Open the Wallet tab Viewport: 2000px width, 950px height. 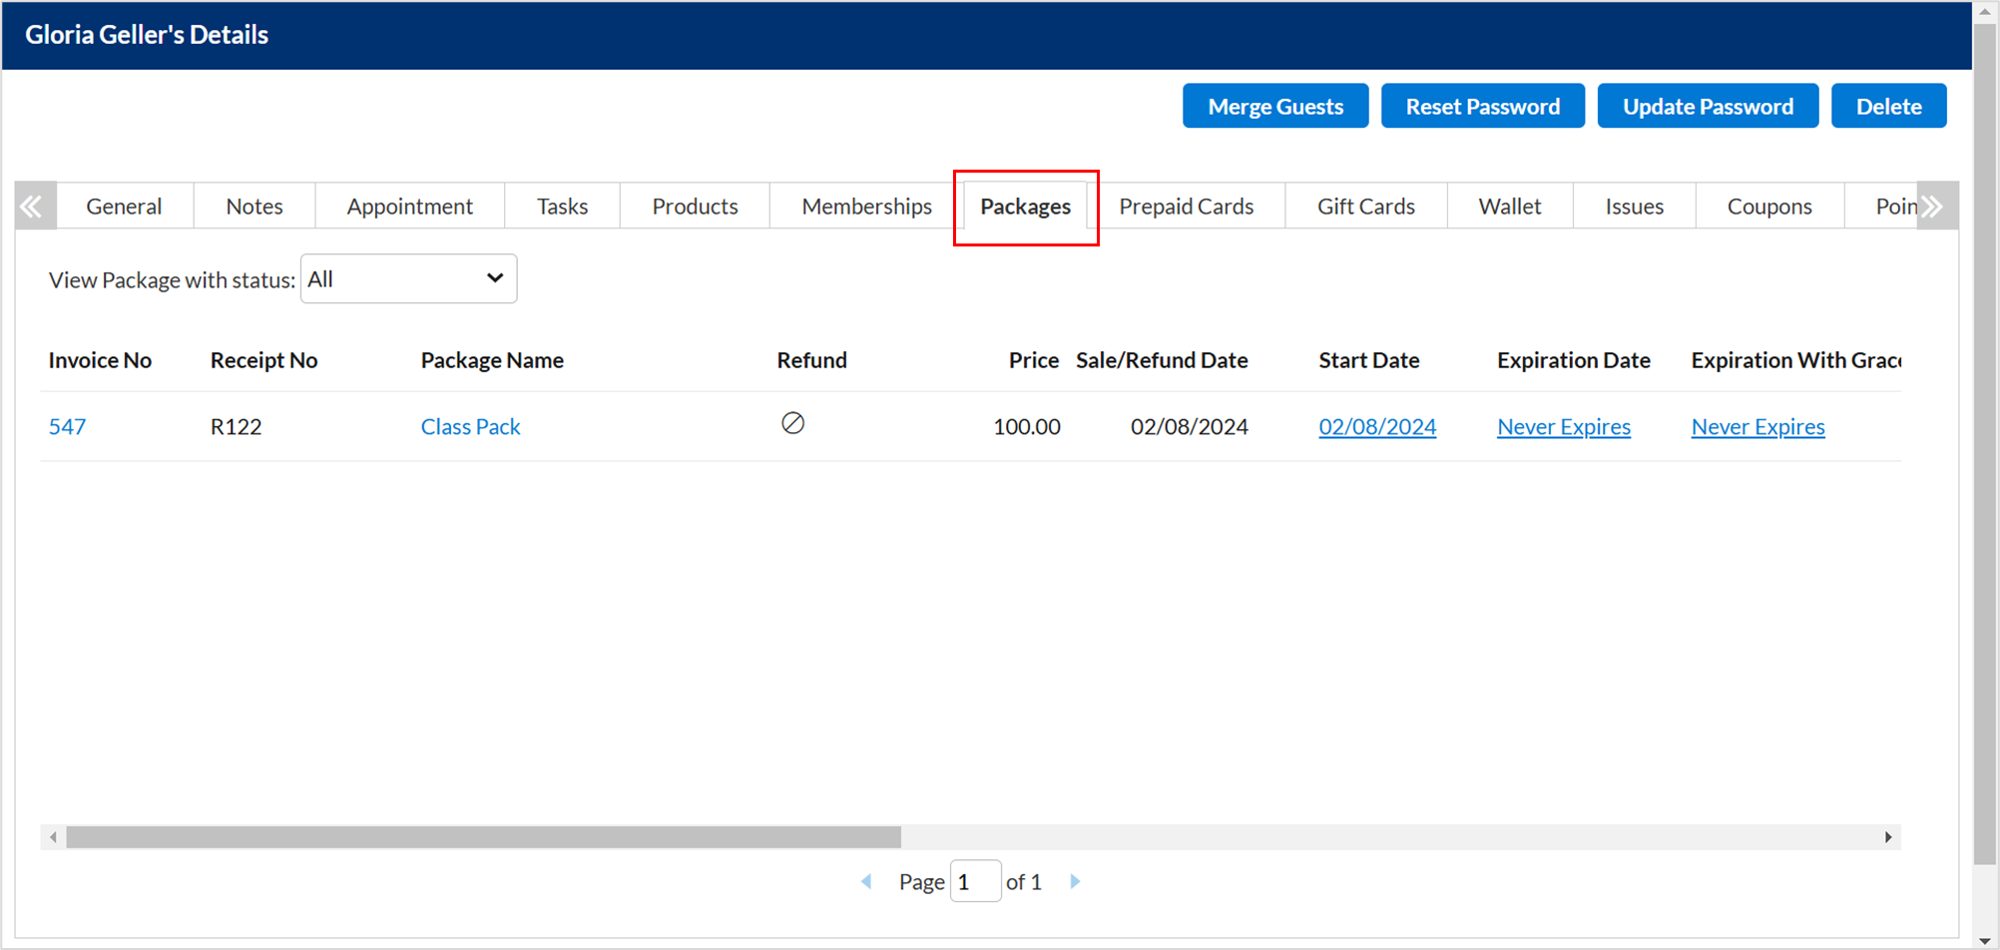tap(1510, 206)
